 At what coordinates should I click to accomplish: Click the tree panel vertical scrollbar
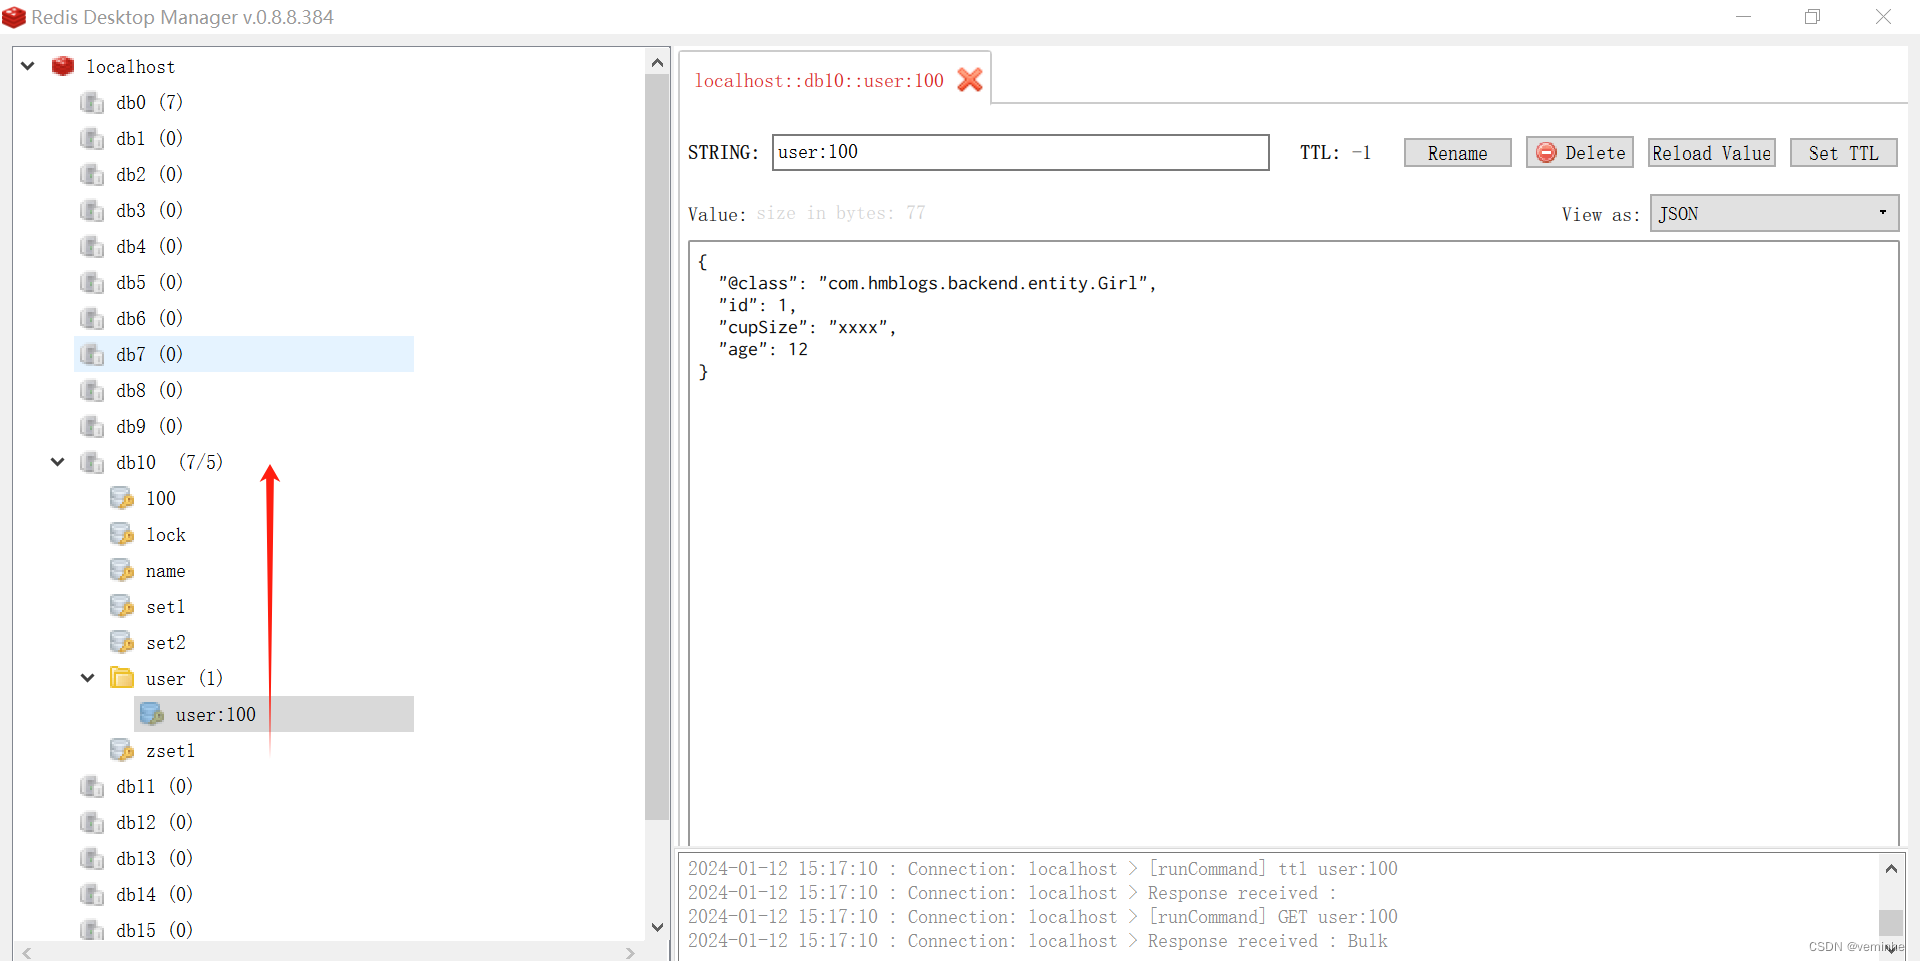coord(657,448)
